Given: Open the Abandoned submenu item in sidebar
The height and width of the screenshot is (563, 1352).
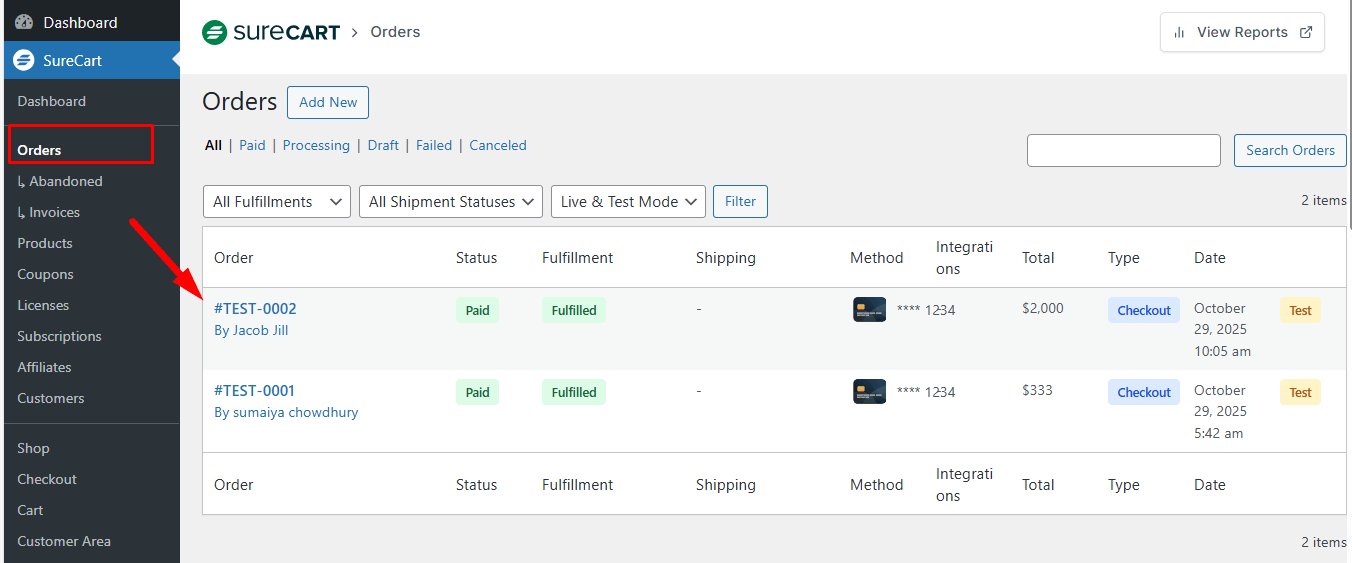Looking at the screenshot, I should pyautogui.click(x=65, y=181).
